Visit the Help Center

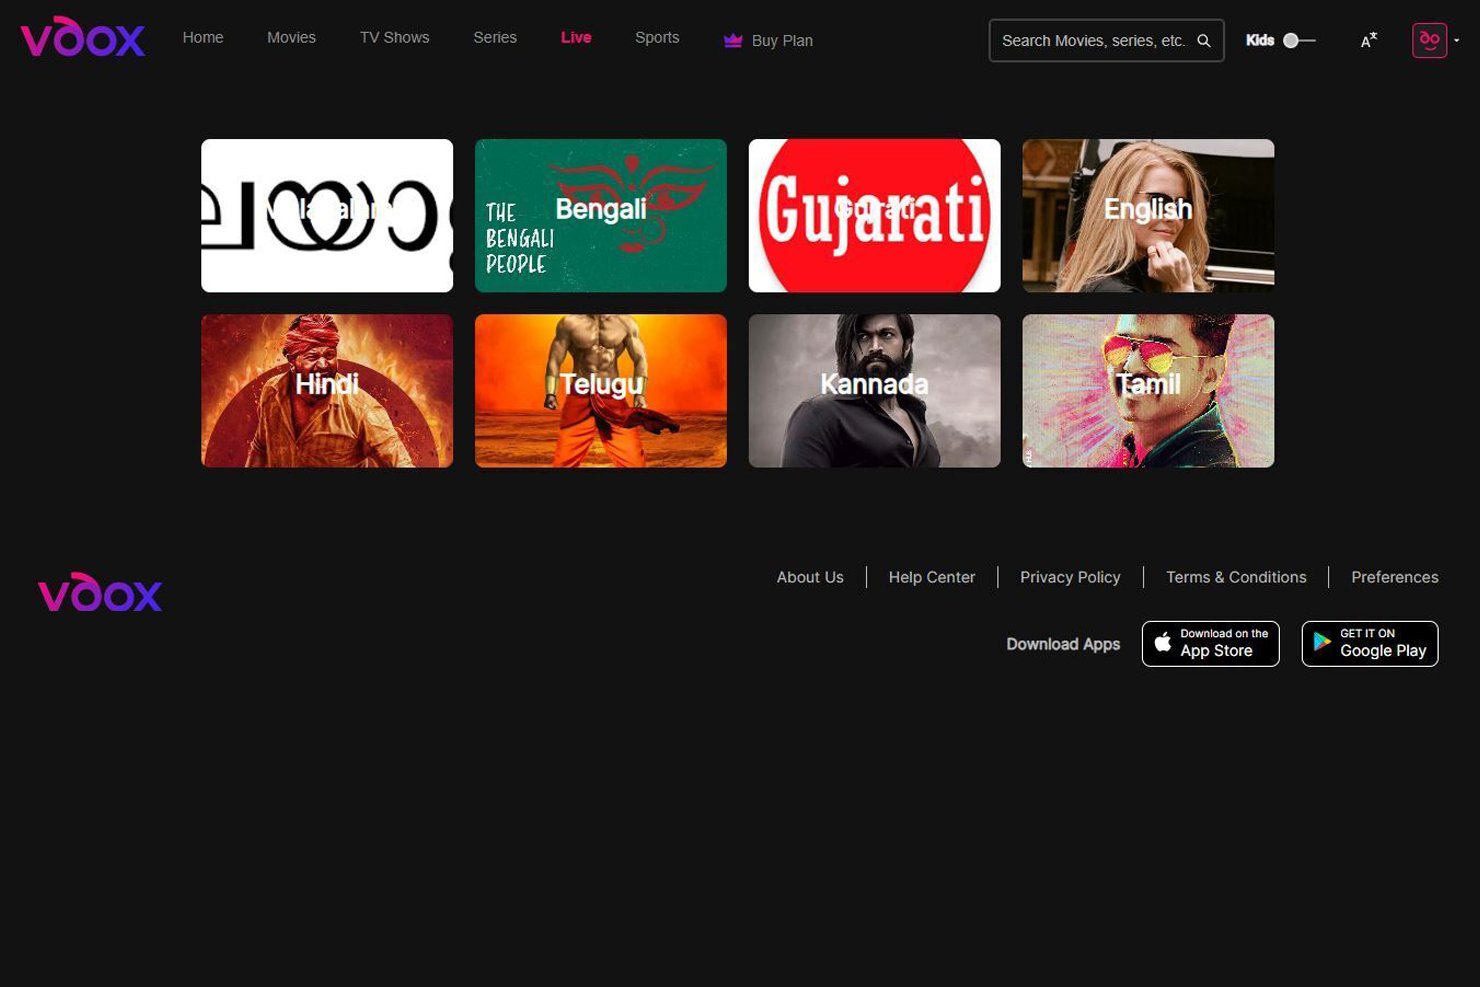pyautogui.click(x=932, y=577)
